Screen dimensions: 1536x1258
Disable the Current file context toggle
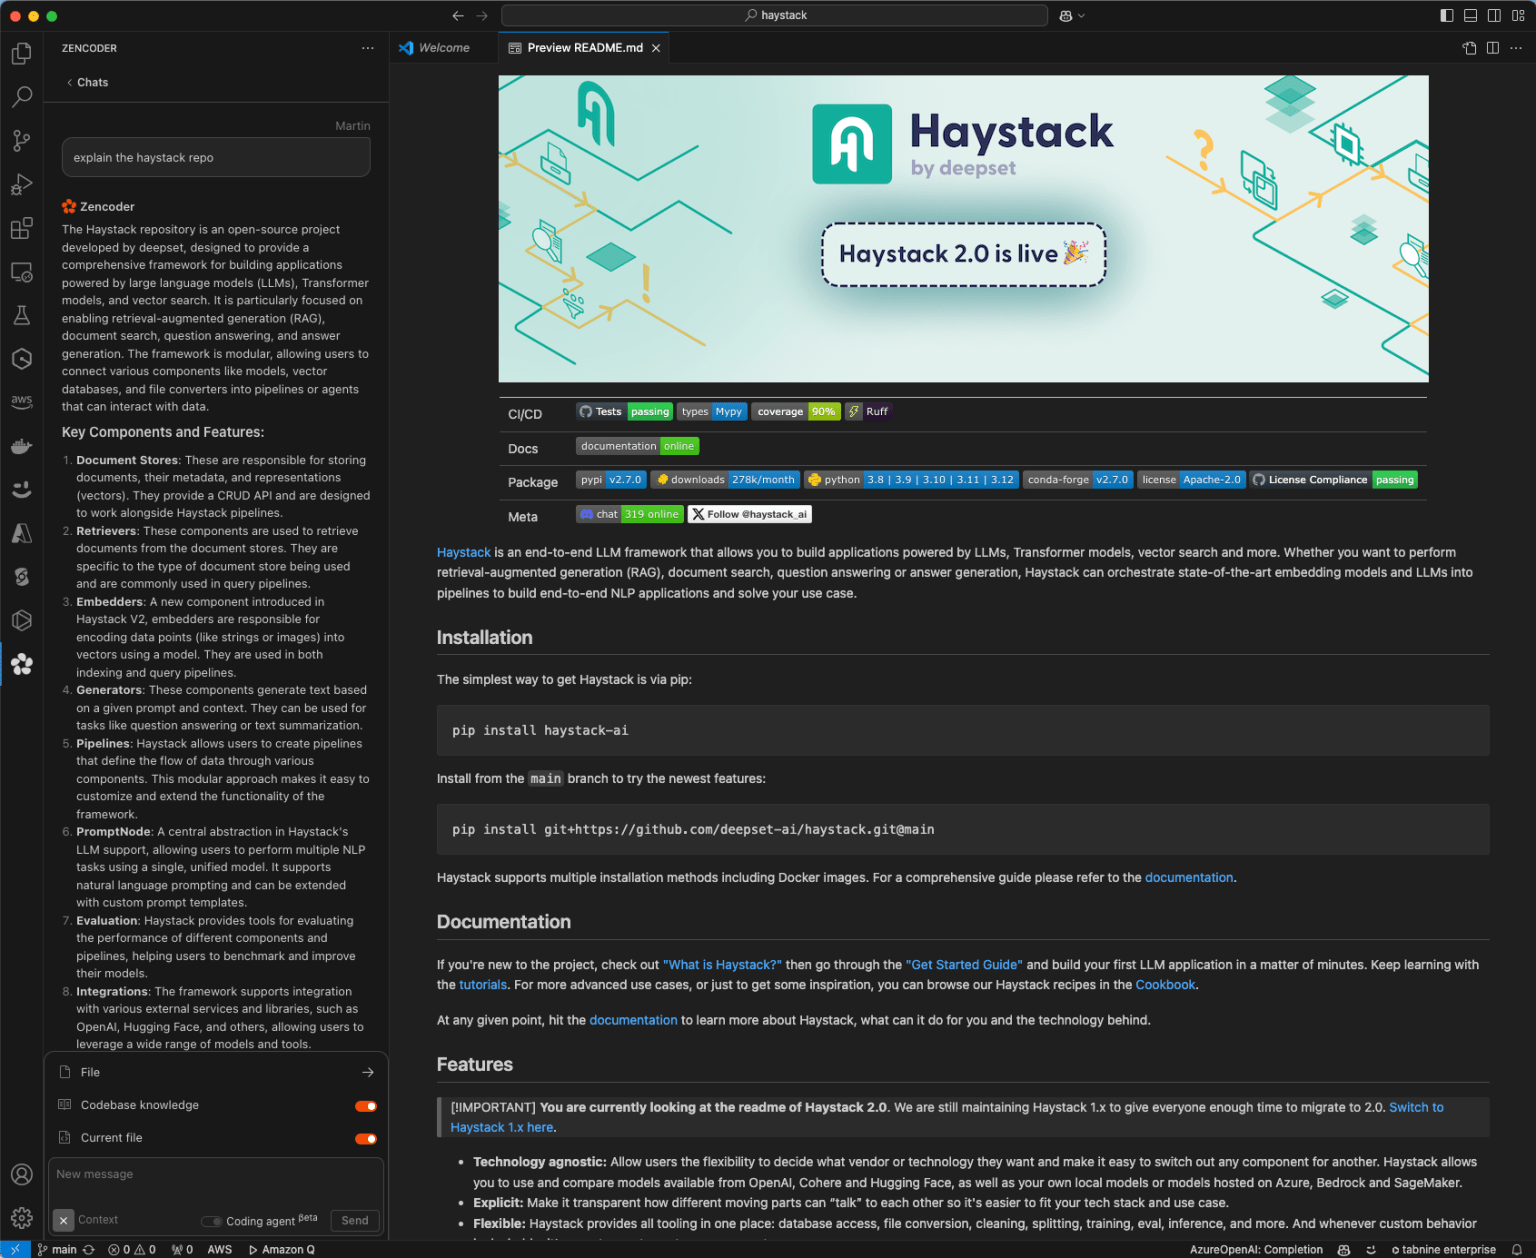366,1139
